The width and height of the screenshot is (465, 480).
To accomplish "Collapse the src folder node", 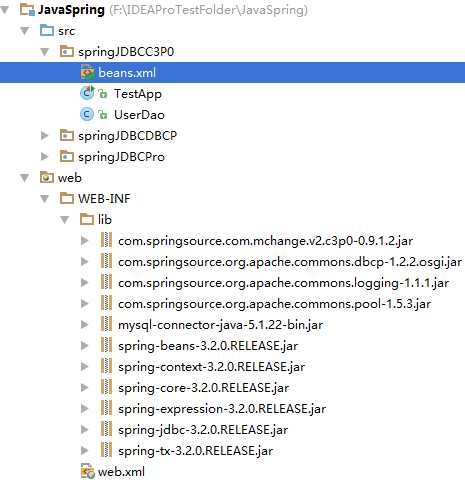I will 25,31.
